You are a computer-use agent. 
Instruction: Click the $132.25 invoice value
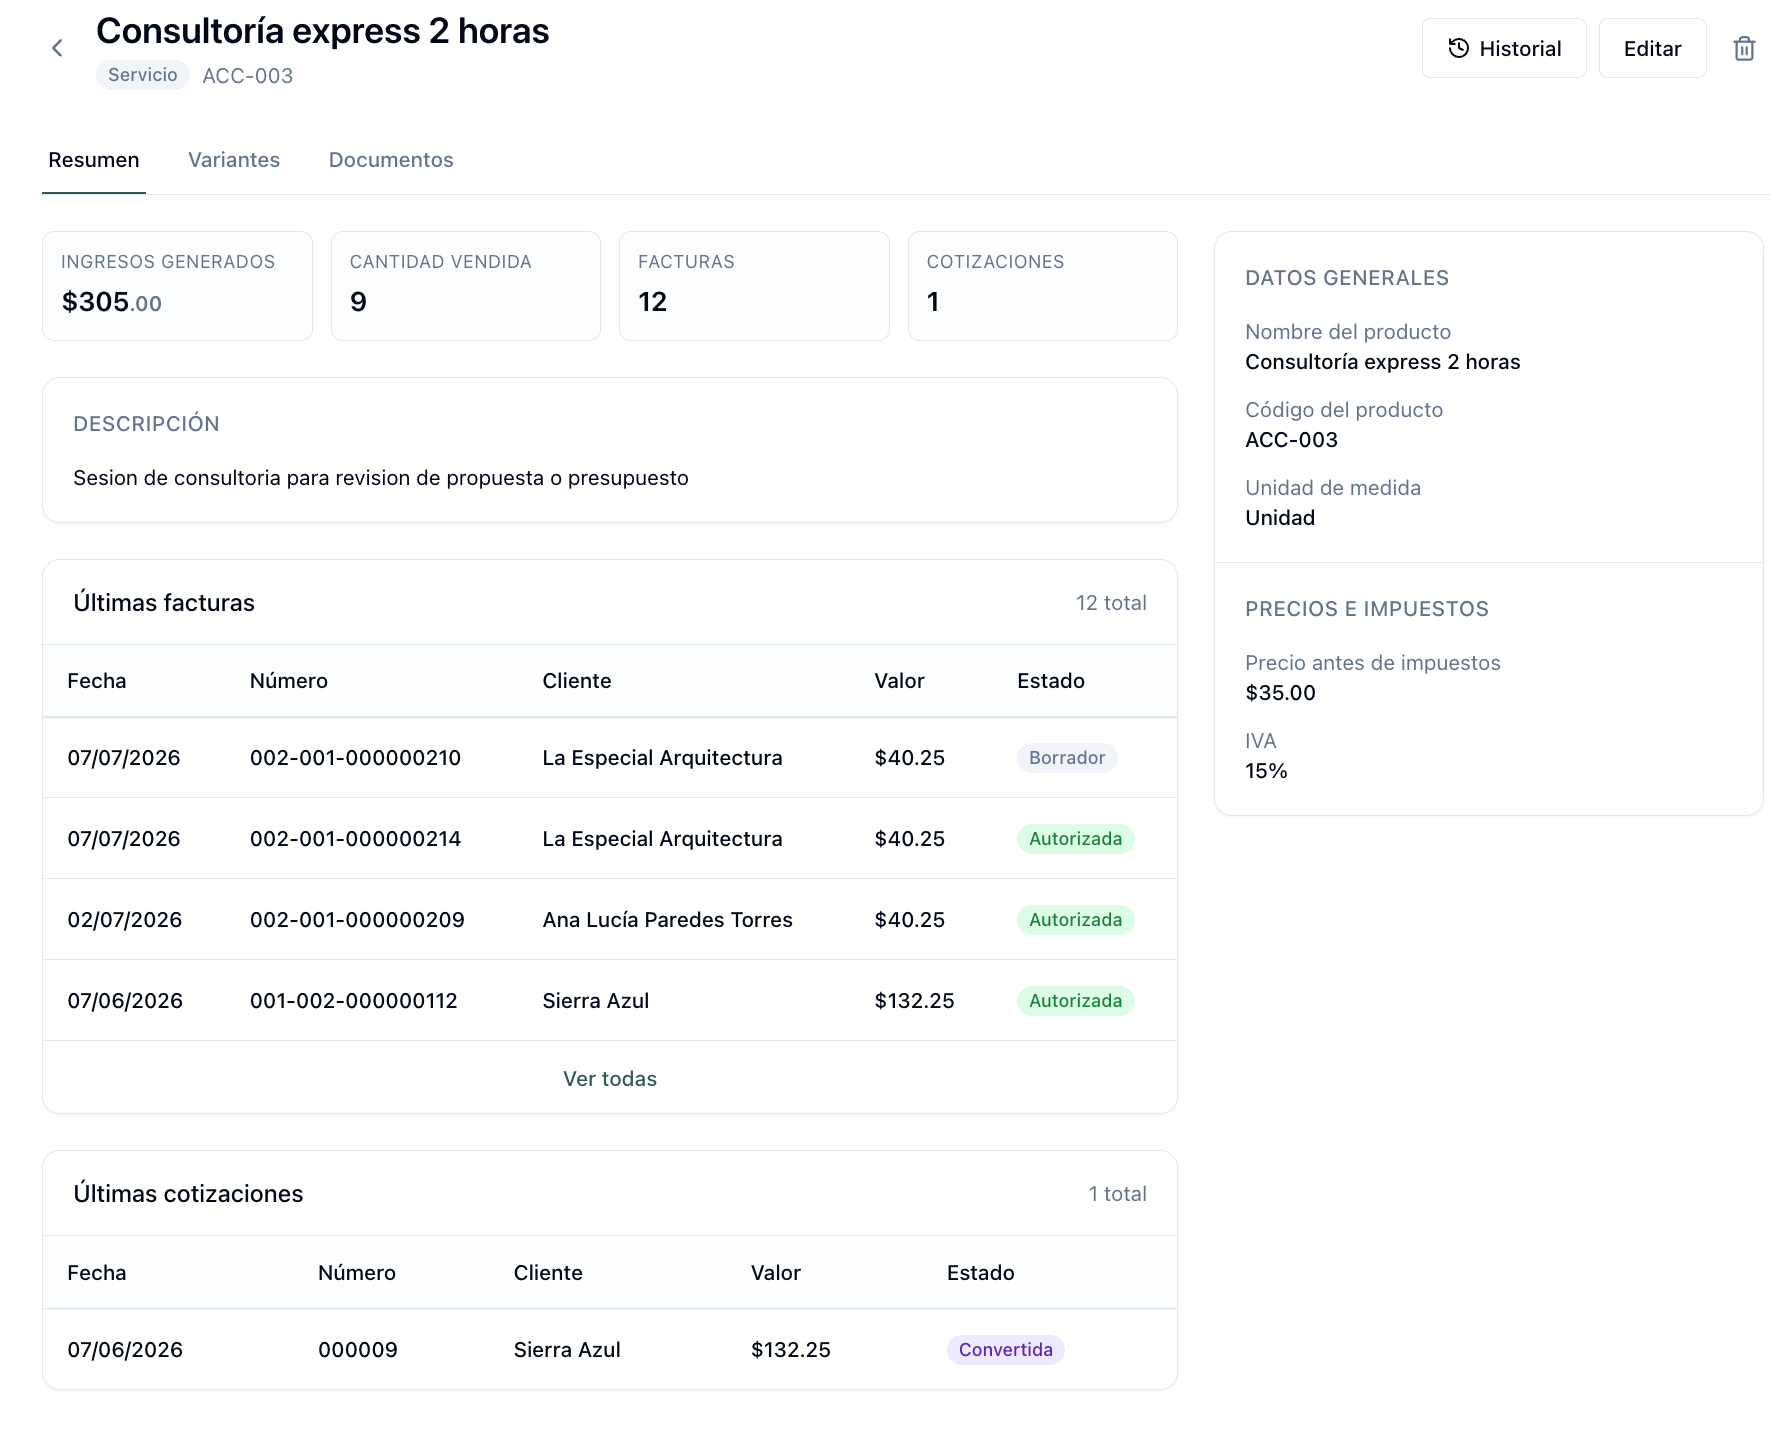tap(914, 1001)
